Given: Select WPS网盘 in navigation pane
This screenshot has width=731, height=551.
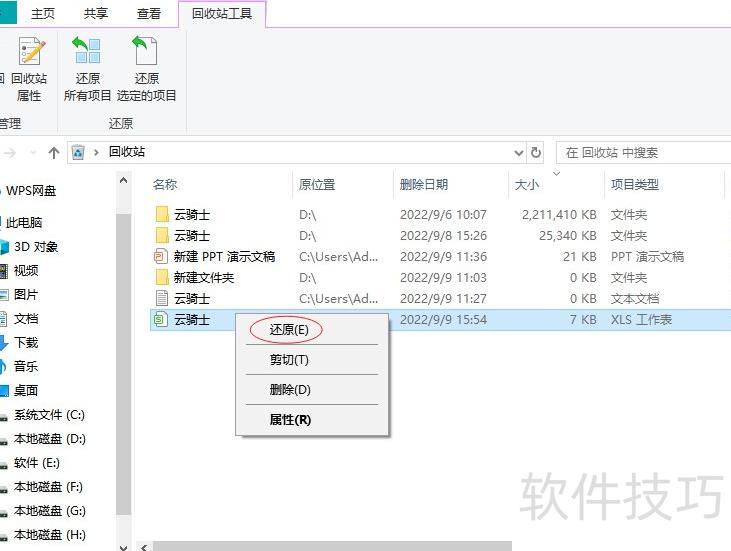Looking at the screenshot, I should (x=31, y=191).
